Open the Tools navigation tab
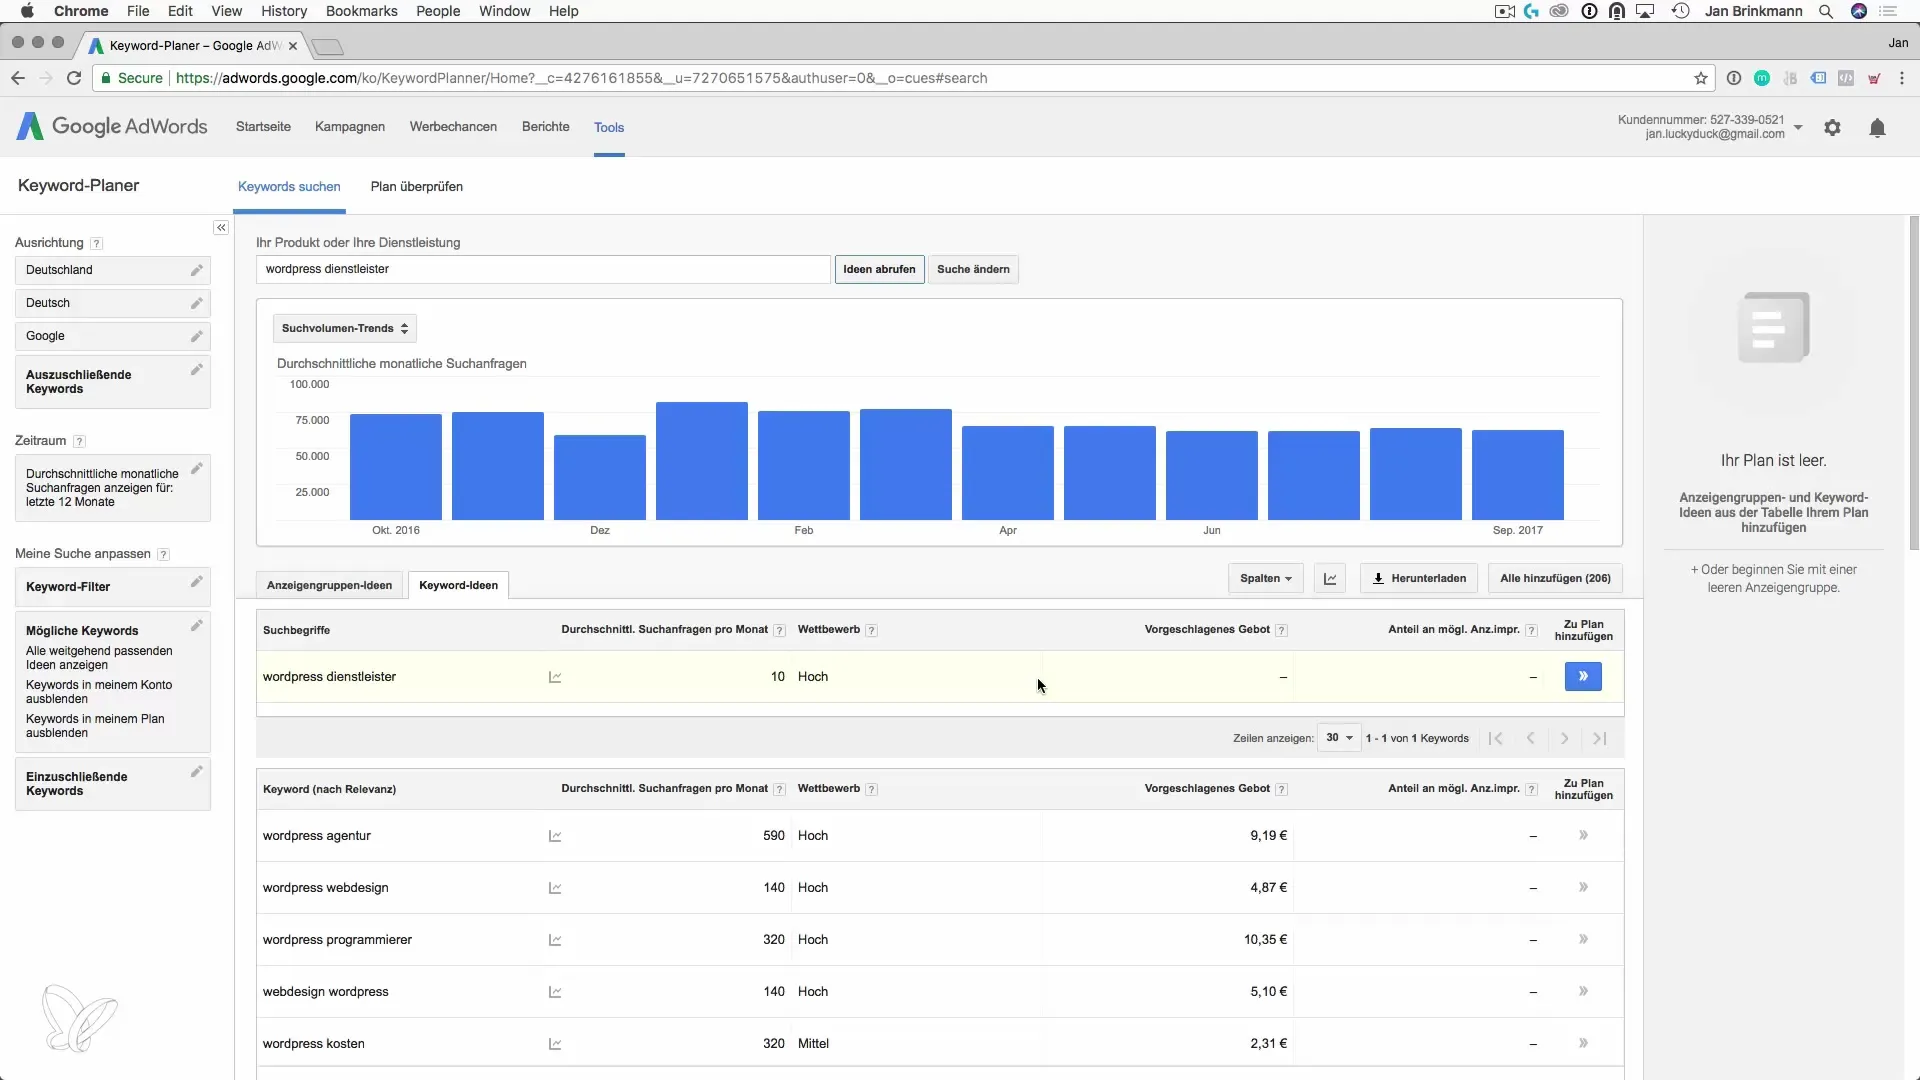The width and height of the screenshot is (1920, 1080). (x=609, y=127)
